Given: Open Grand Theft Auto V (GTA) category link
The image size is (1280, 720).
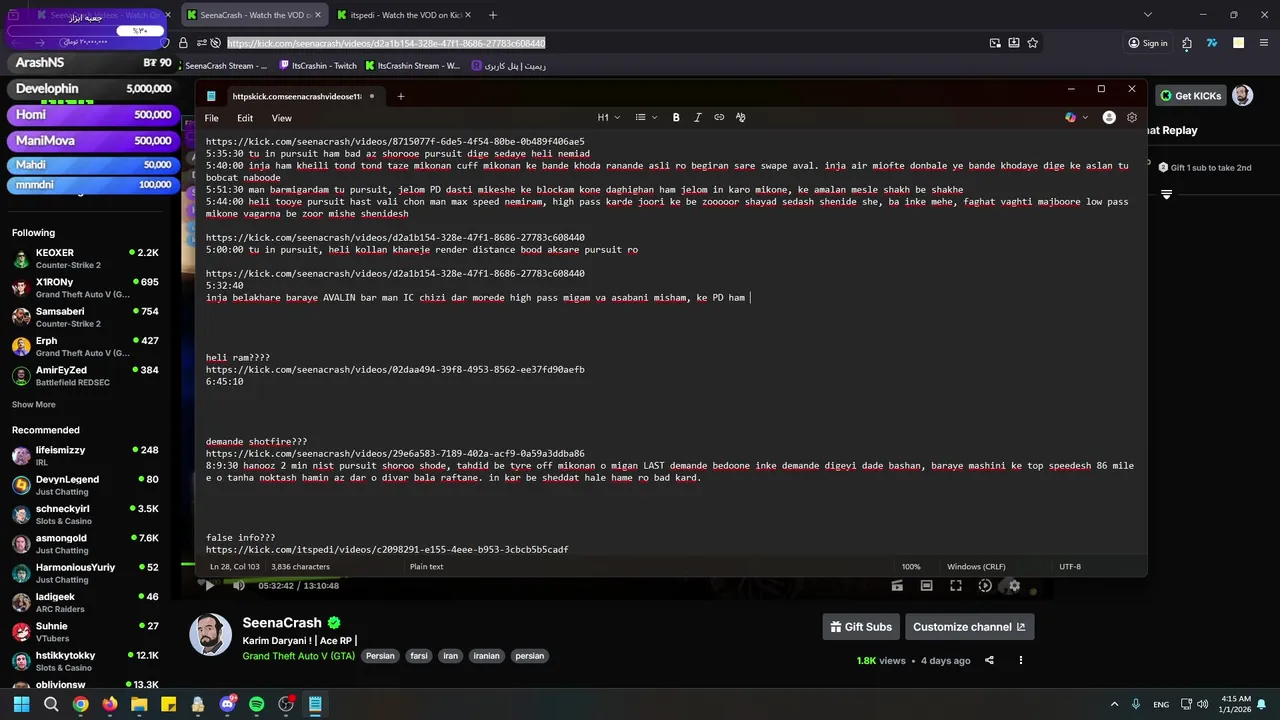Looking at the screenshot, I should pyautogui.click(x=299, y=656).
